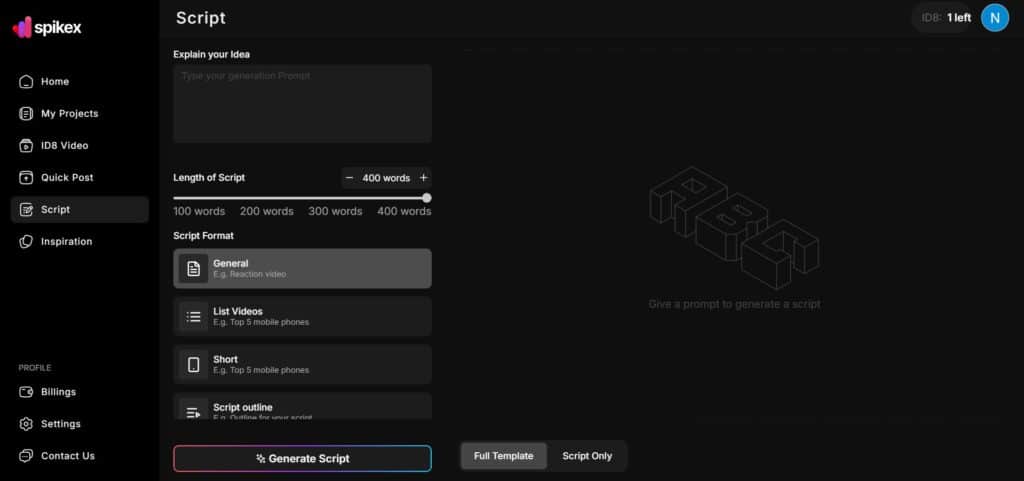Open the N user avatar
The width and height of the screenshot is (1024, 481).
point(995,18)
